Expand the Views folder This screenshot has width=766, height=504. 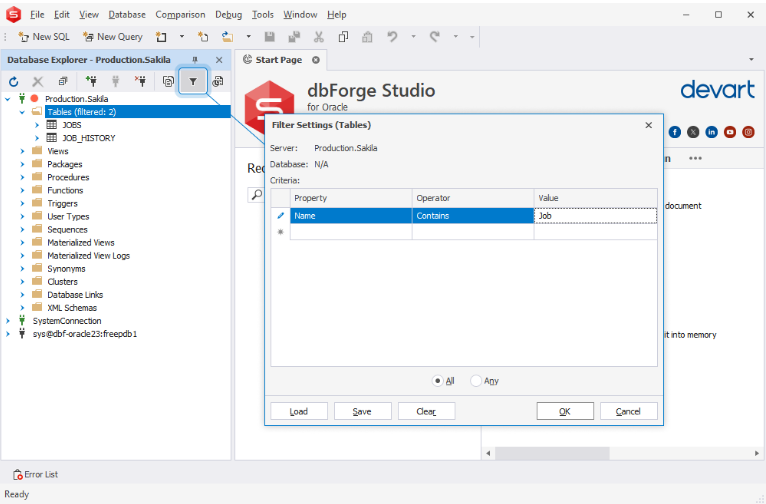click(x=22, y=151)
